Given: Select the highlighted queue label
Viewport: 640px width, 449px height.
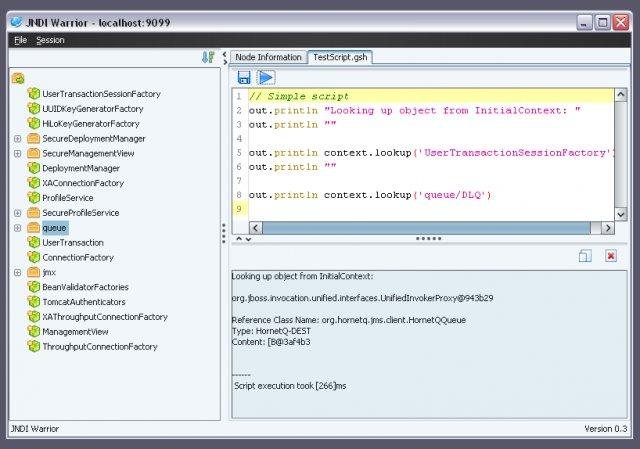Looking at the screenshot, I should click(x=55, y=228).
